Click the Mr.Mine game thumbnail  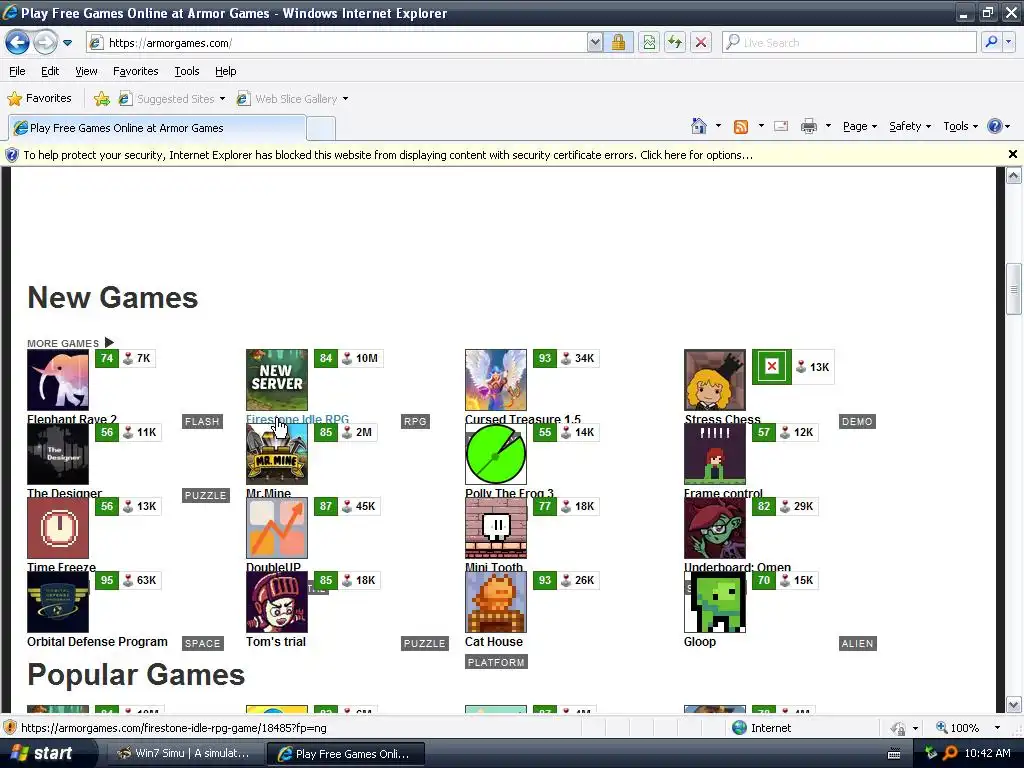(x=277, y=454)
